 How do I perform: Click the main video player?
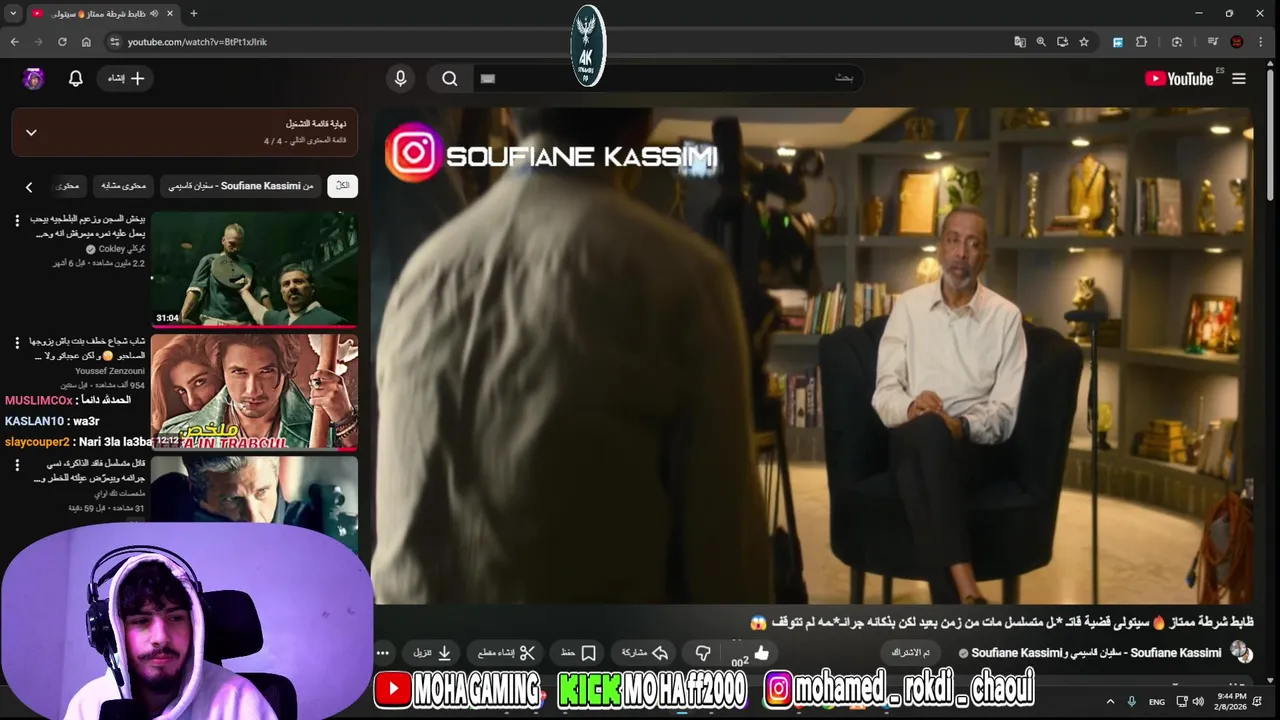(812, 355)
